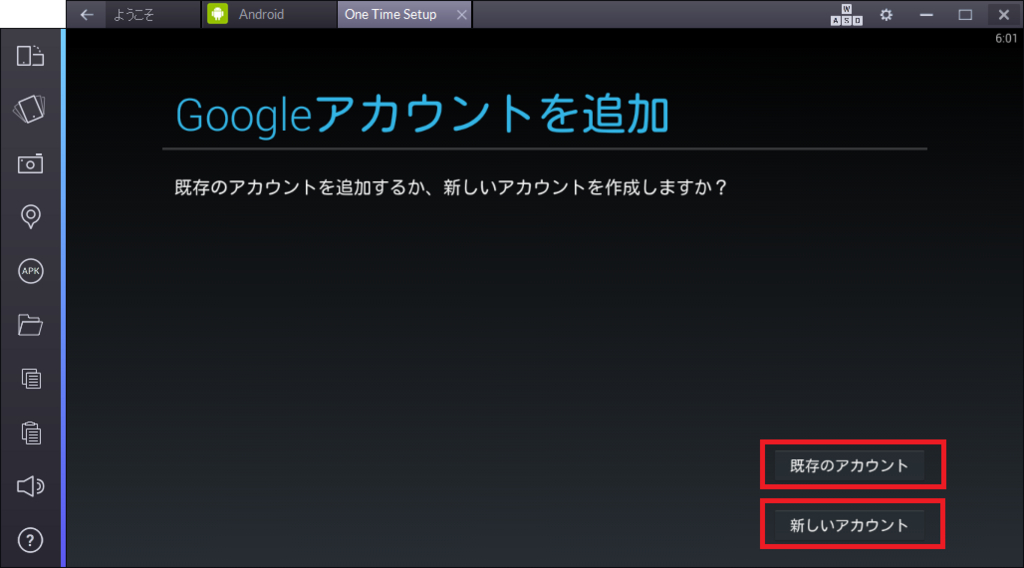Click the 既存のアカウントを追加するか prompt text

coord(451,187)
